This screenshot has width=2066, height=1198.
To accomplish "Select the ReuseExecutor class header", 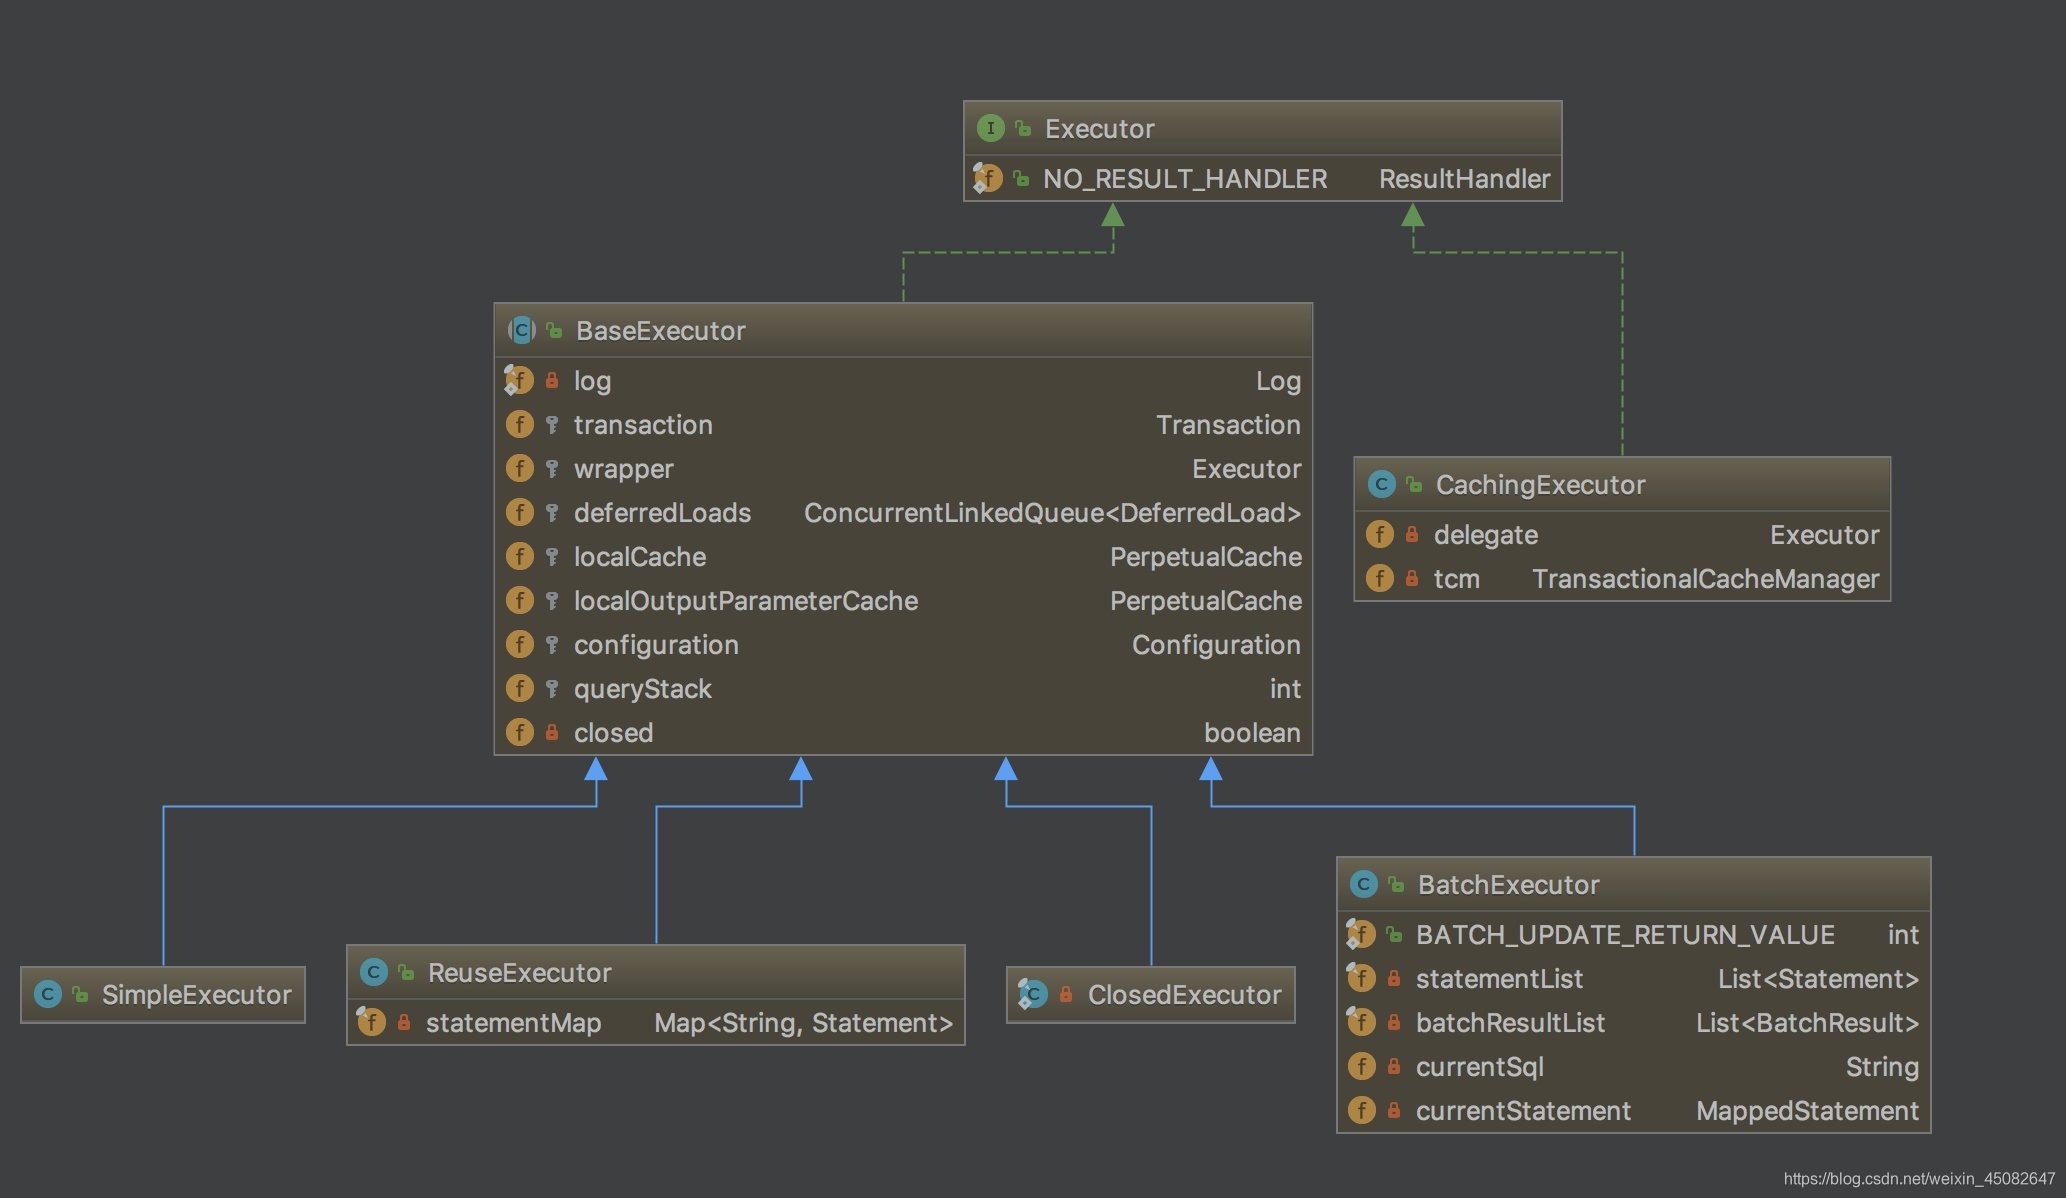I will pos(519,972).
